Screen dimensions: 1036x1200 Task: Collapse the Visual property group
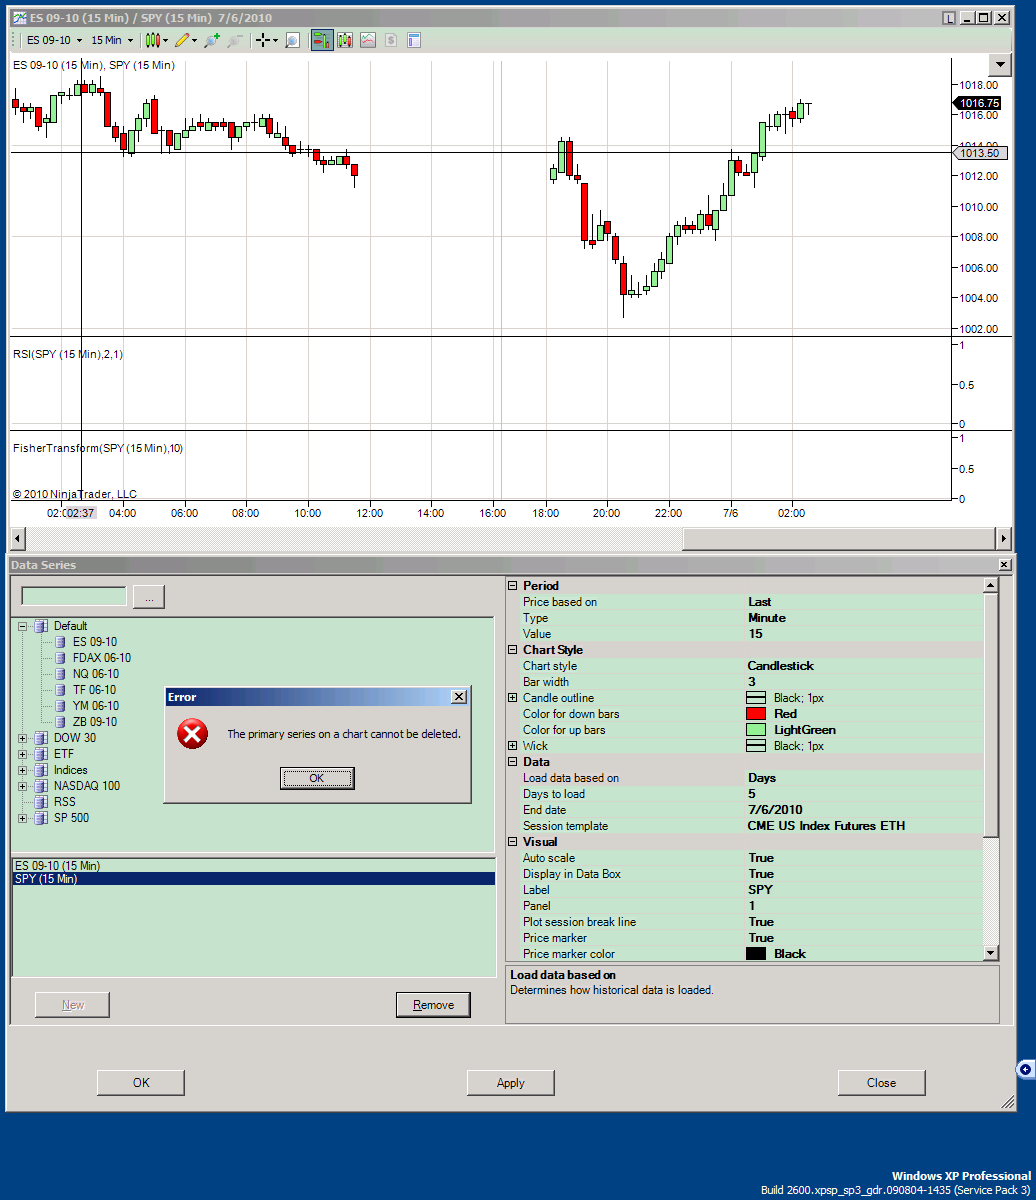click(x=513, y=842)
